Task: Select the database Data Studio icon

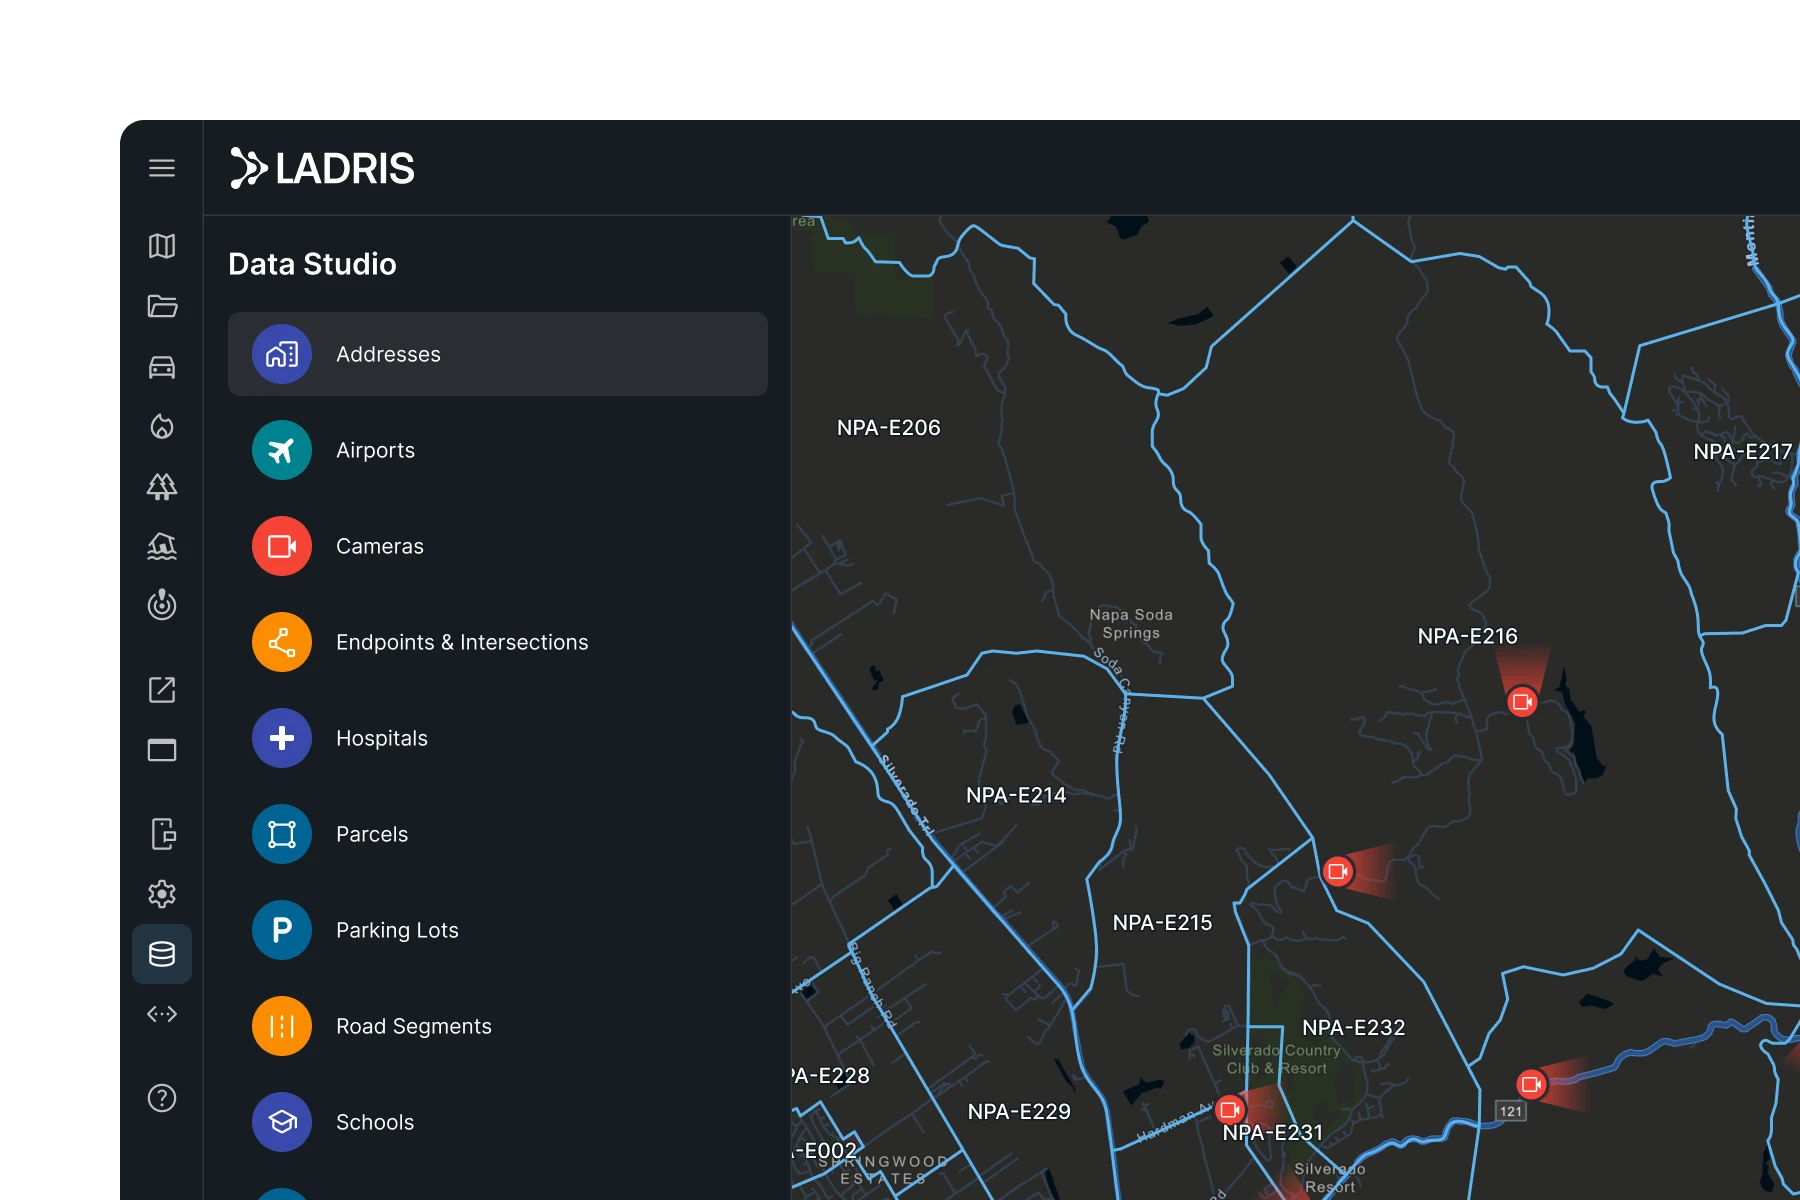Action: pyautogui.click(x=162, y=954)
